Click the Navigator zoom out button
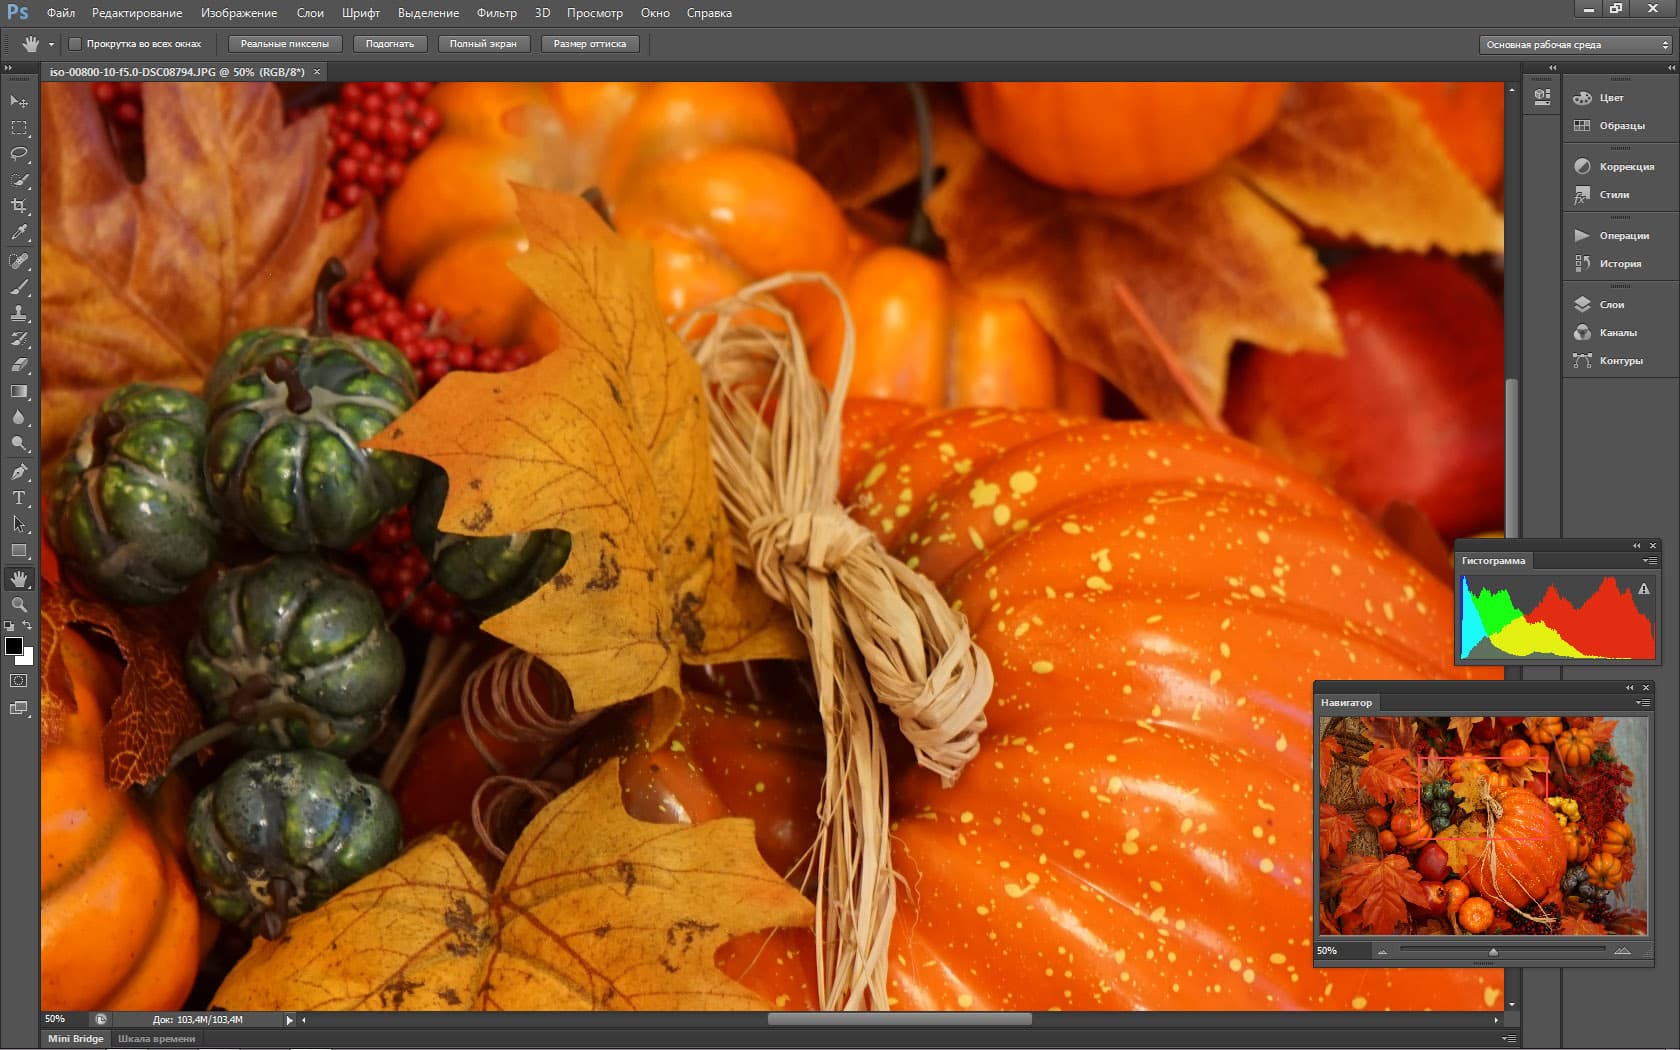Image resolution: width=1680 pixels, height=1050 pixels. (x=1383, y=952)
